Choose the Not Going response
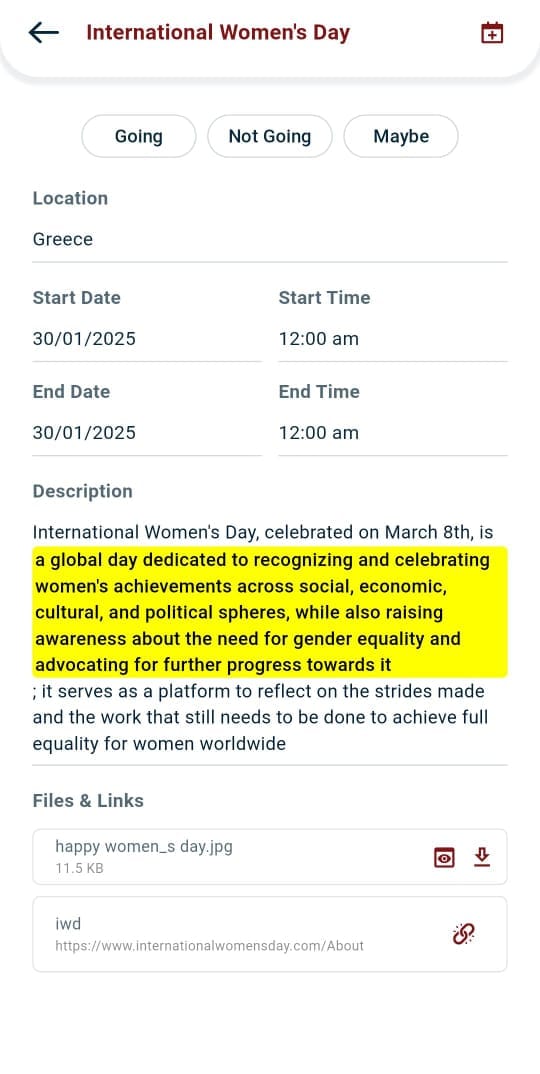 pyautogui.click(x=270, y=136)
